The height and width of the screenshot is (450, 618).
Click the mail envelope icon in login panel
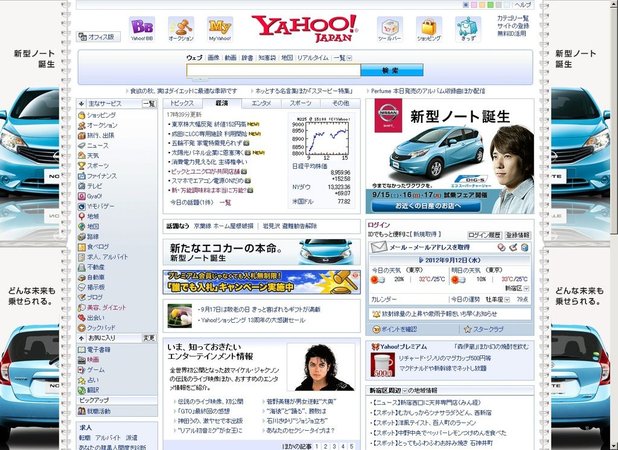[379, 247]
